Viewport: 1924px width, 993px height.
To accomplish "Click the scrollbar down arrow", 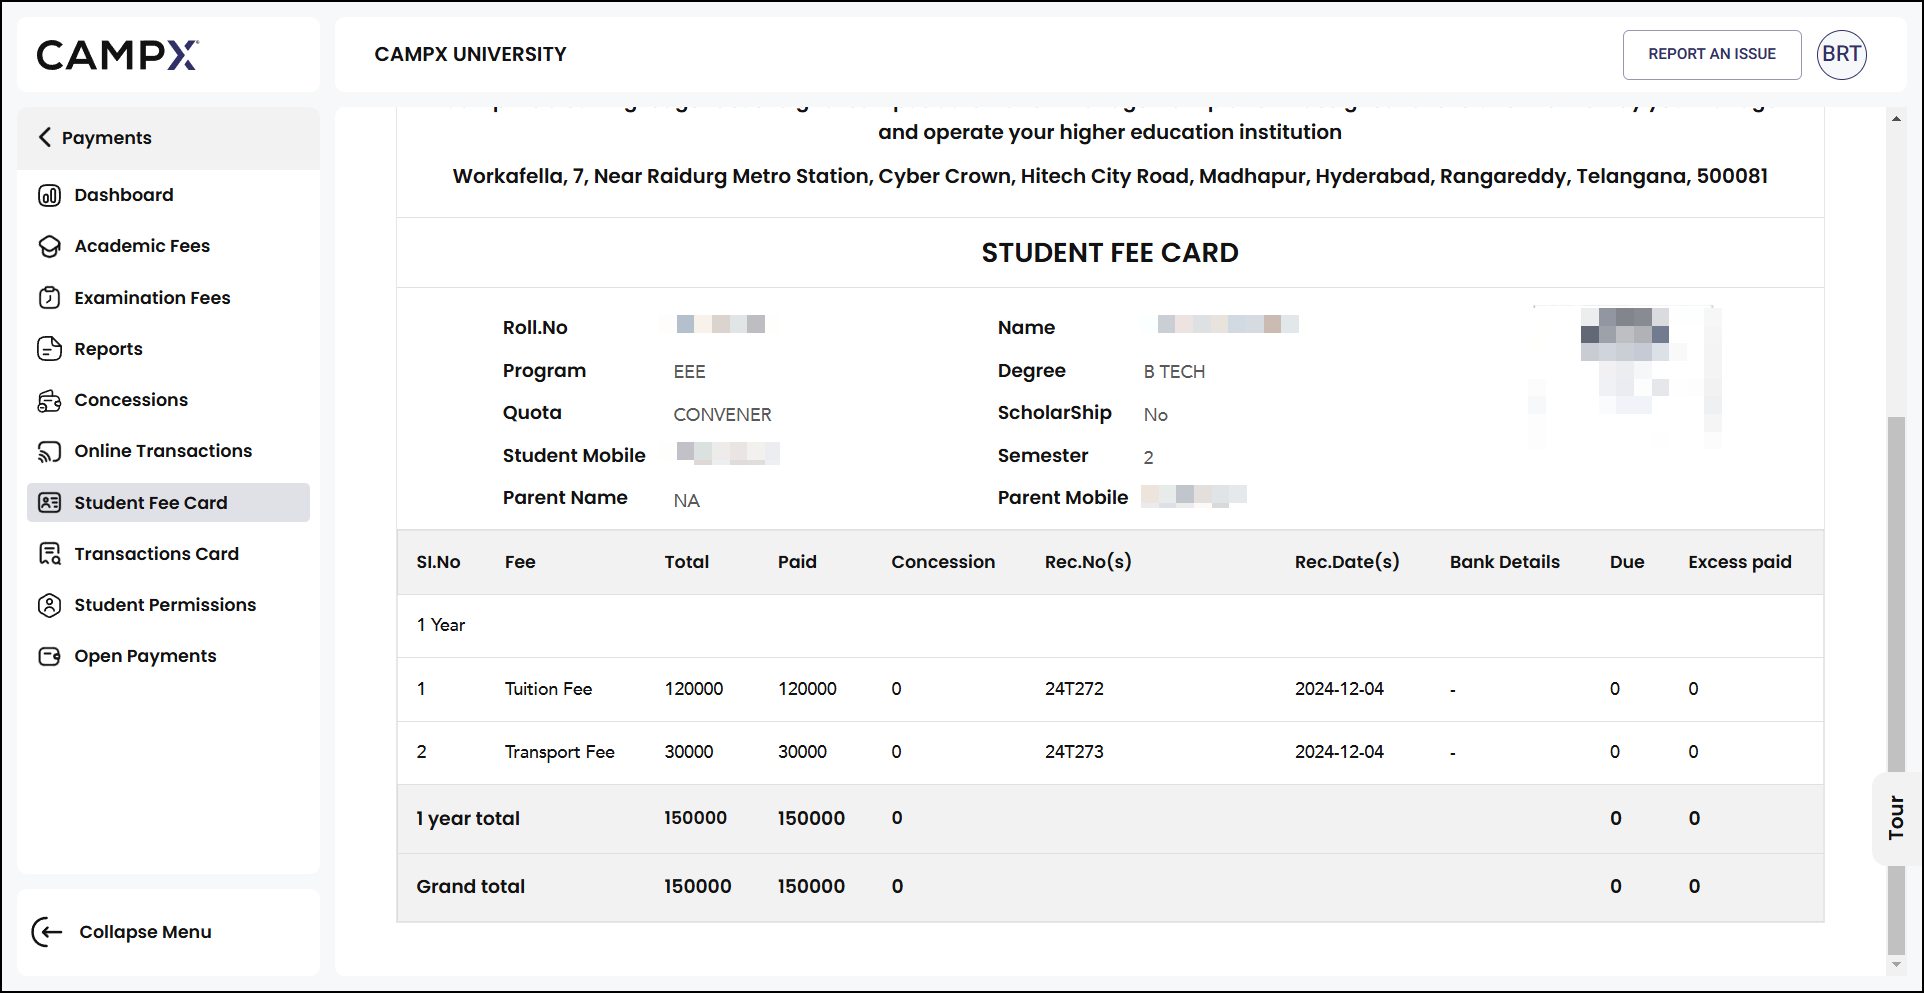I will point(1896,965).
